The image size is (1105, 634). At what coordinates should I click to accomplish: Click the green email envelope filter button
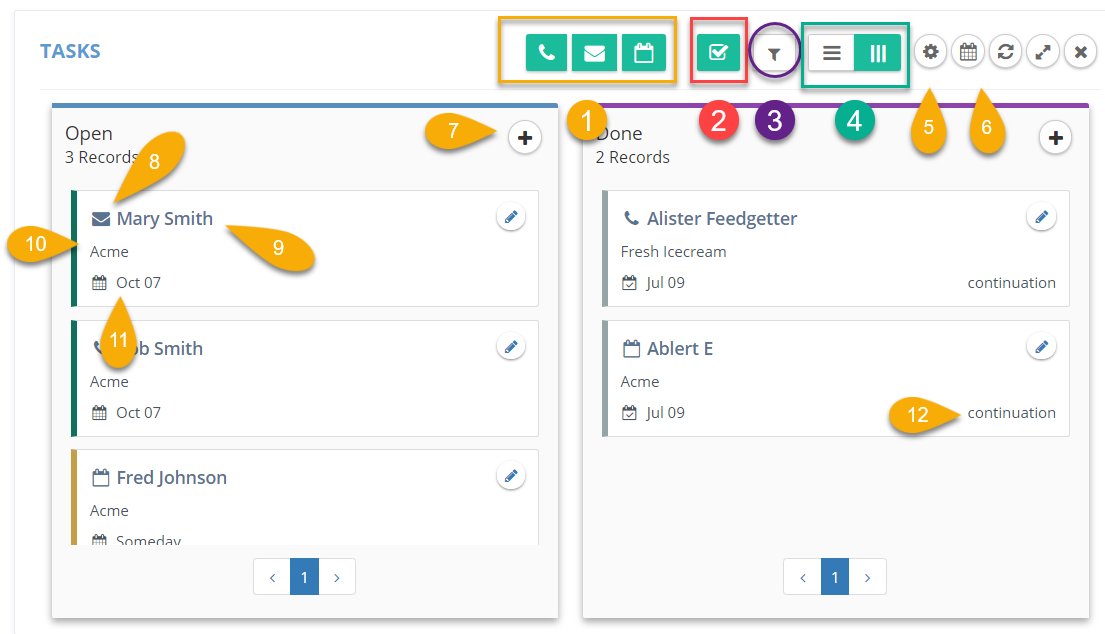point(595,53)
